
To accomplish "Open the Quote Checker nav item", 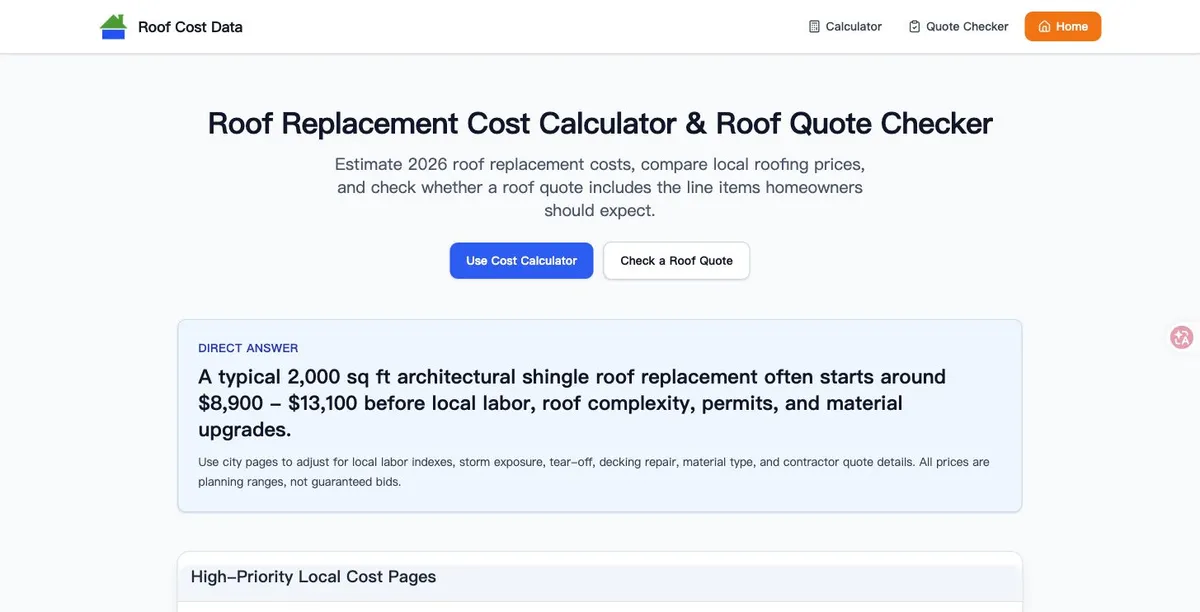I will click(x=958, y=27).
